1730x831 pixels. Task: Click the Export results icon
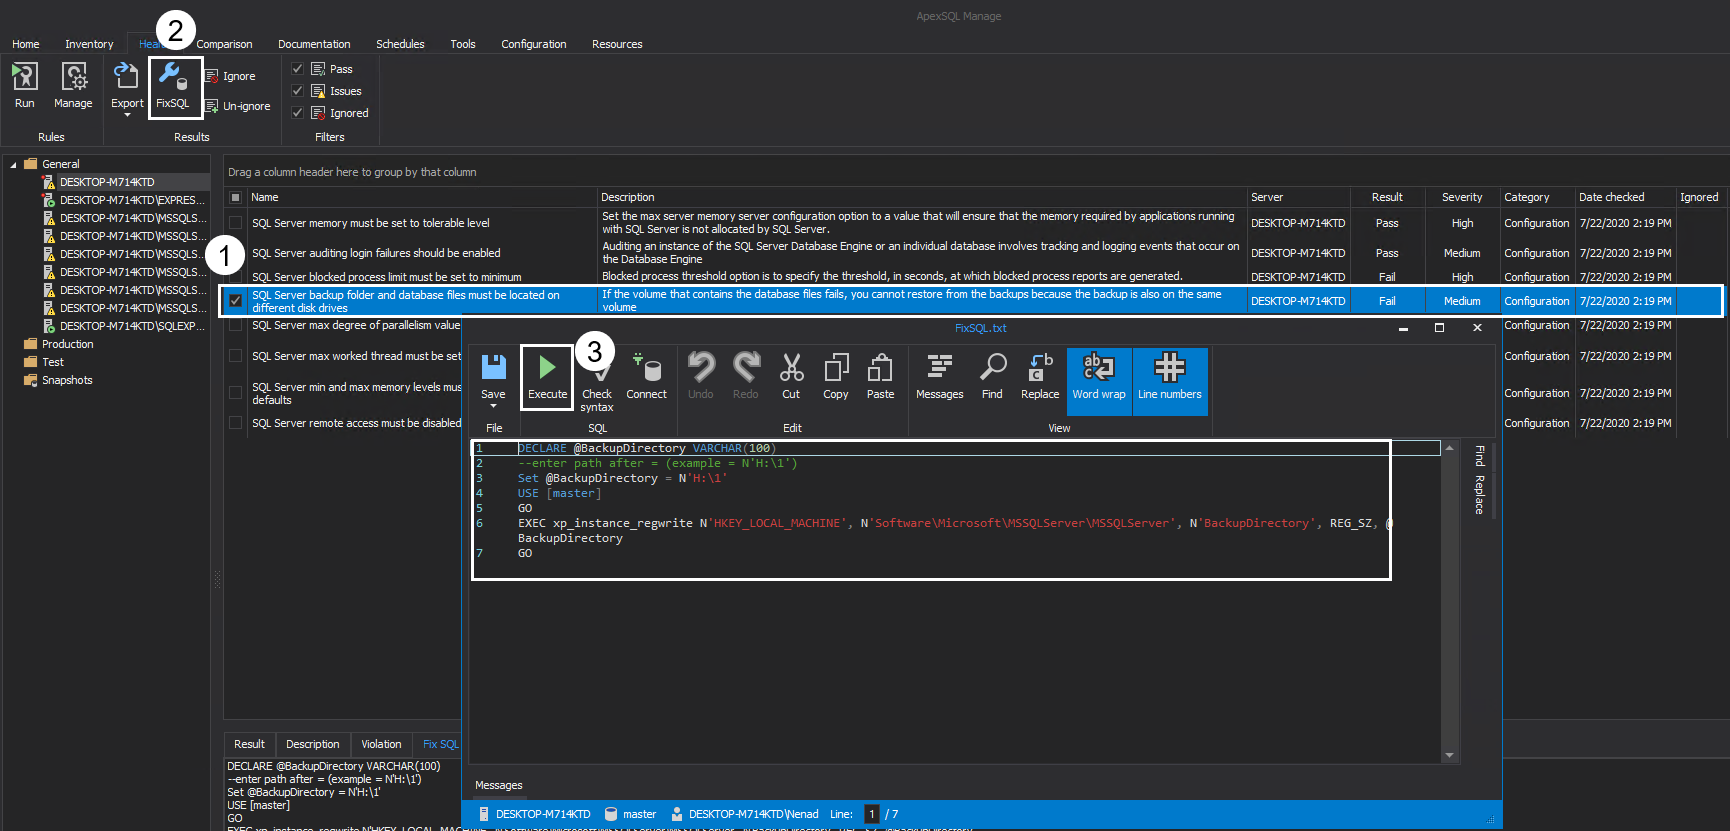(127, 84)
